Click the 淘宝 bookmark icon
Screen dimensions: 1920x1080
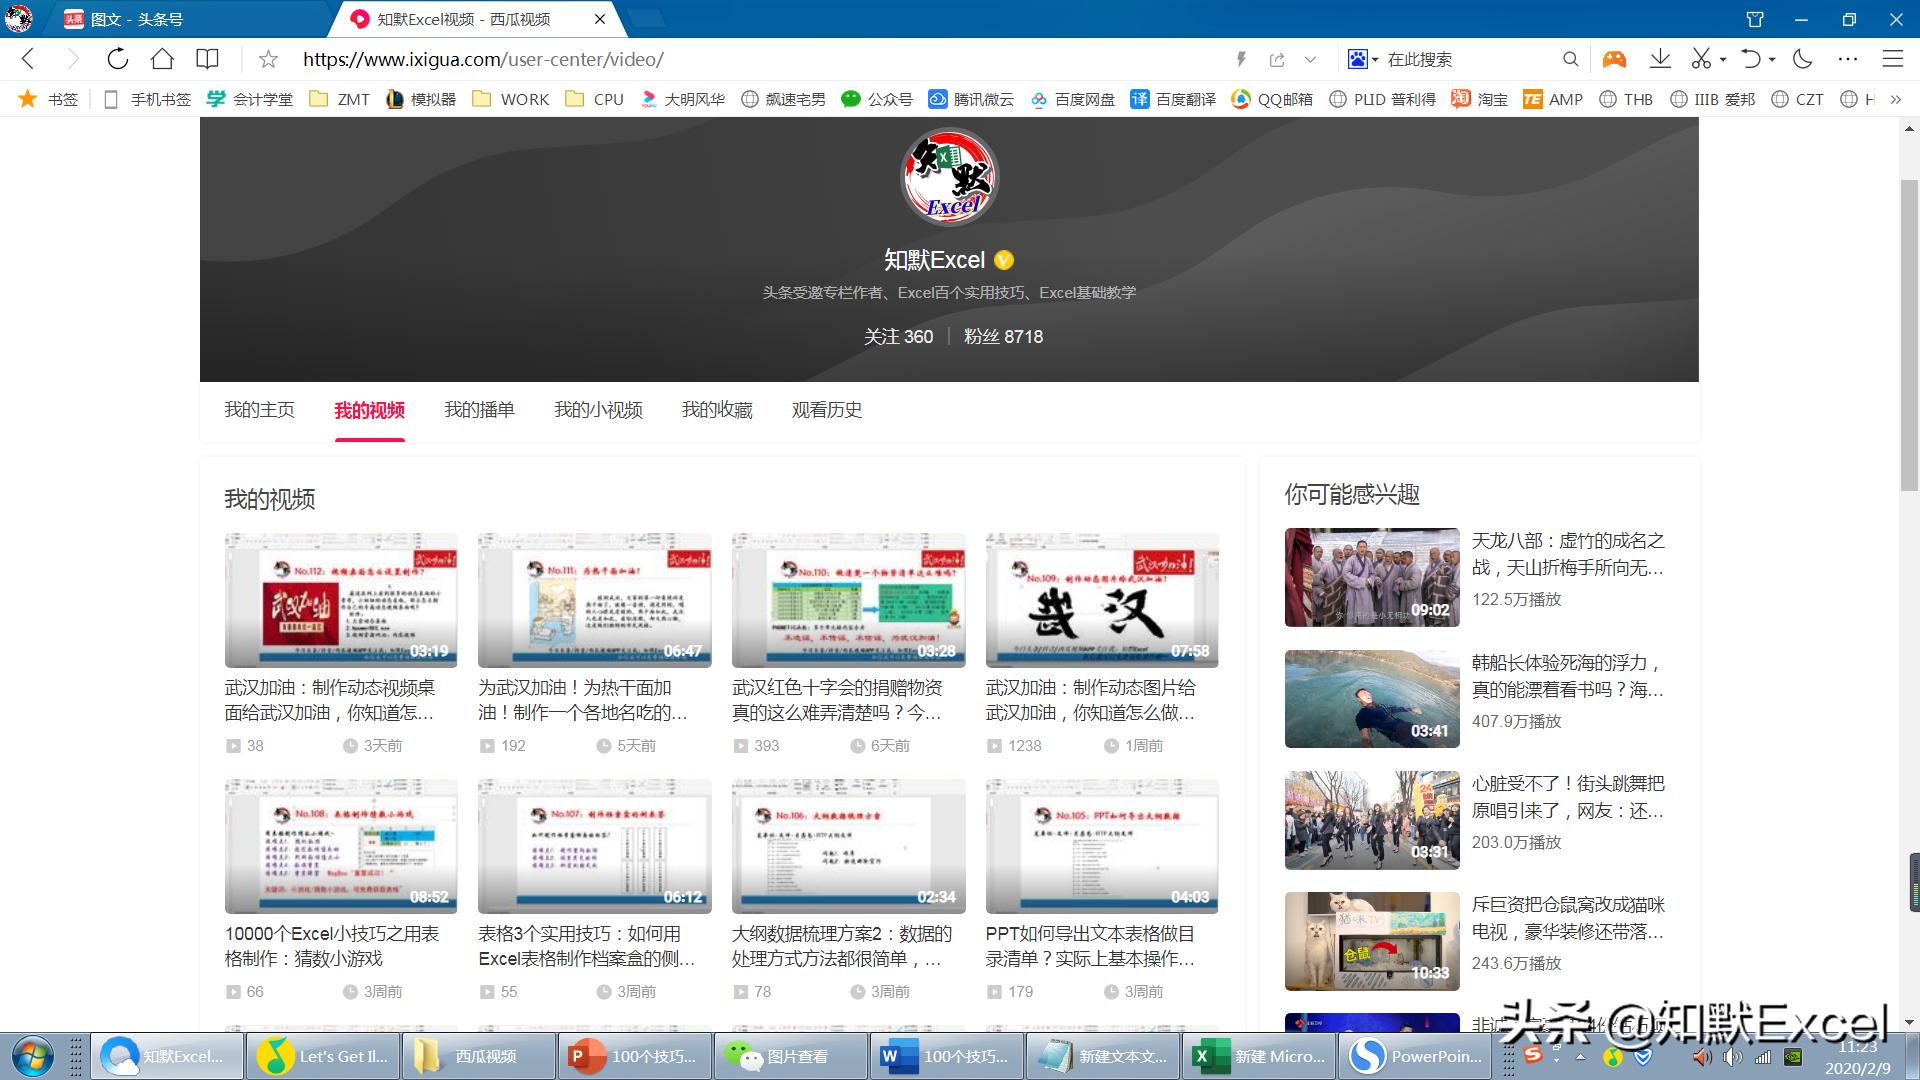pyautogui.click(x=1460, y=99)
